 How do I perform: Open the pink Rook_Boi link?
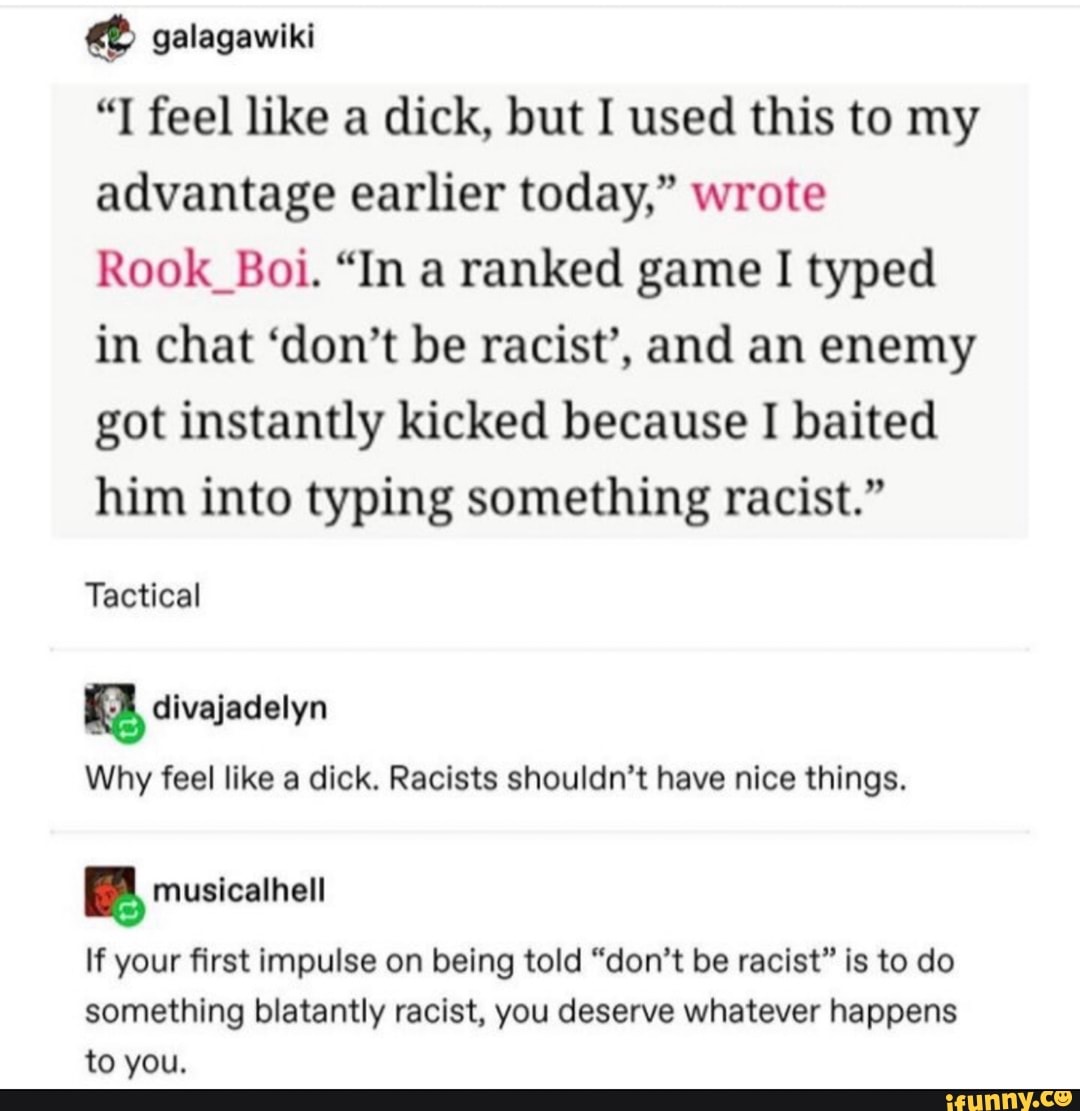click(x=204, y=270)
